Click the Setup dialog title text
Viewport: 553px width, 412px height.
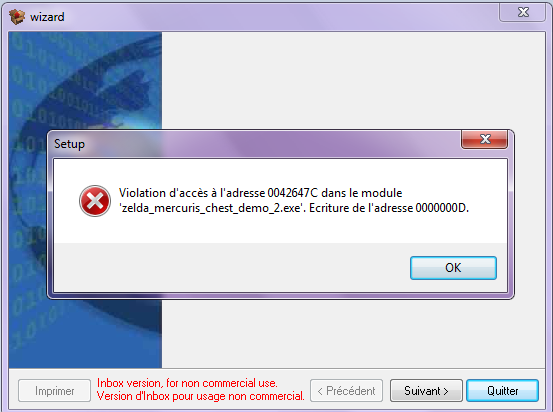69,144
